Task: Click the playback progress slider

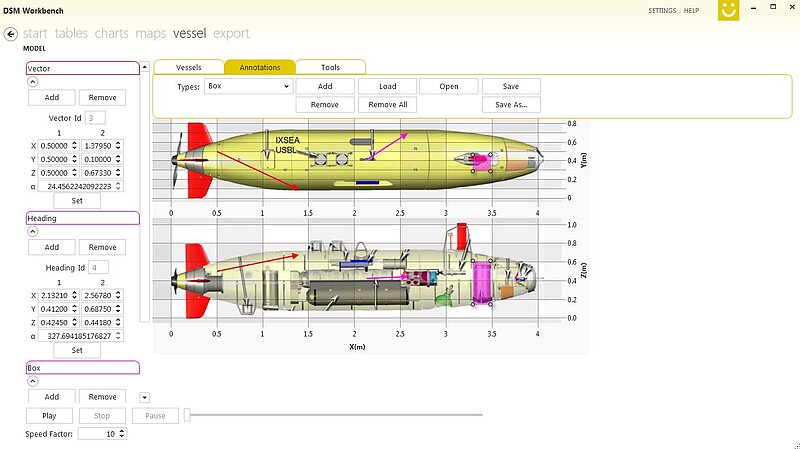Action: click(x=334, y=415)
